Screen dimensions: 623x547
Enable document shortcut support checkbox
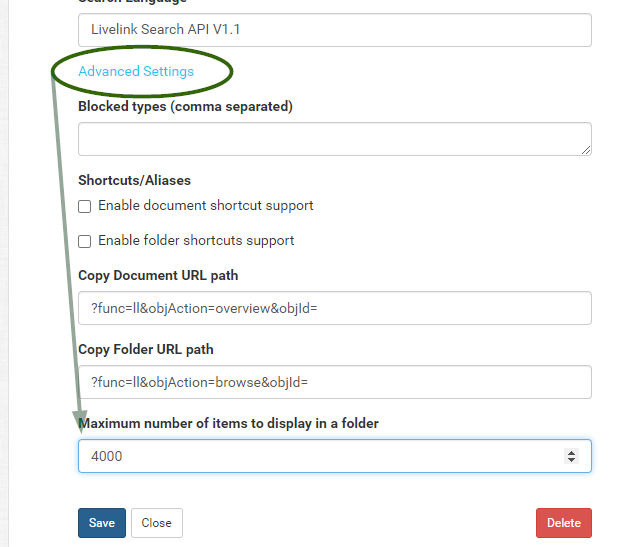[85, 206]
